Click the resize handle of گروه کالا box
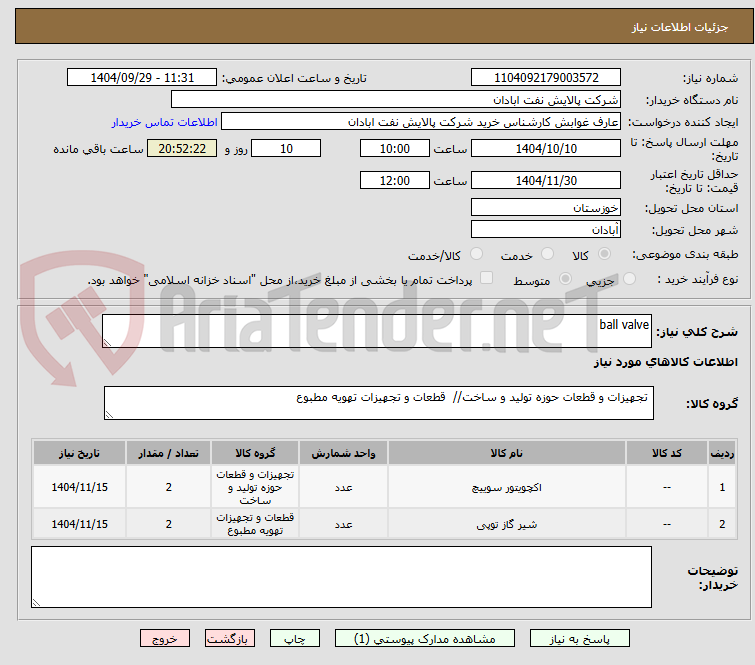This screenshot has width=755, height=665. pyautogui.click(x=109, y=415)
